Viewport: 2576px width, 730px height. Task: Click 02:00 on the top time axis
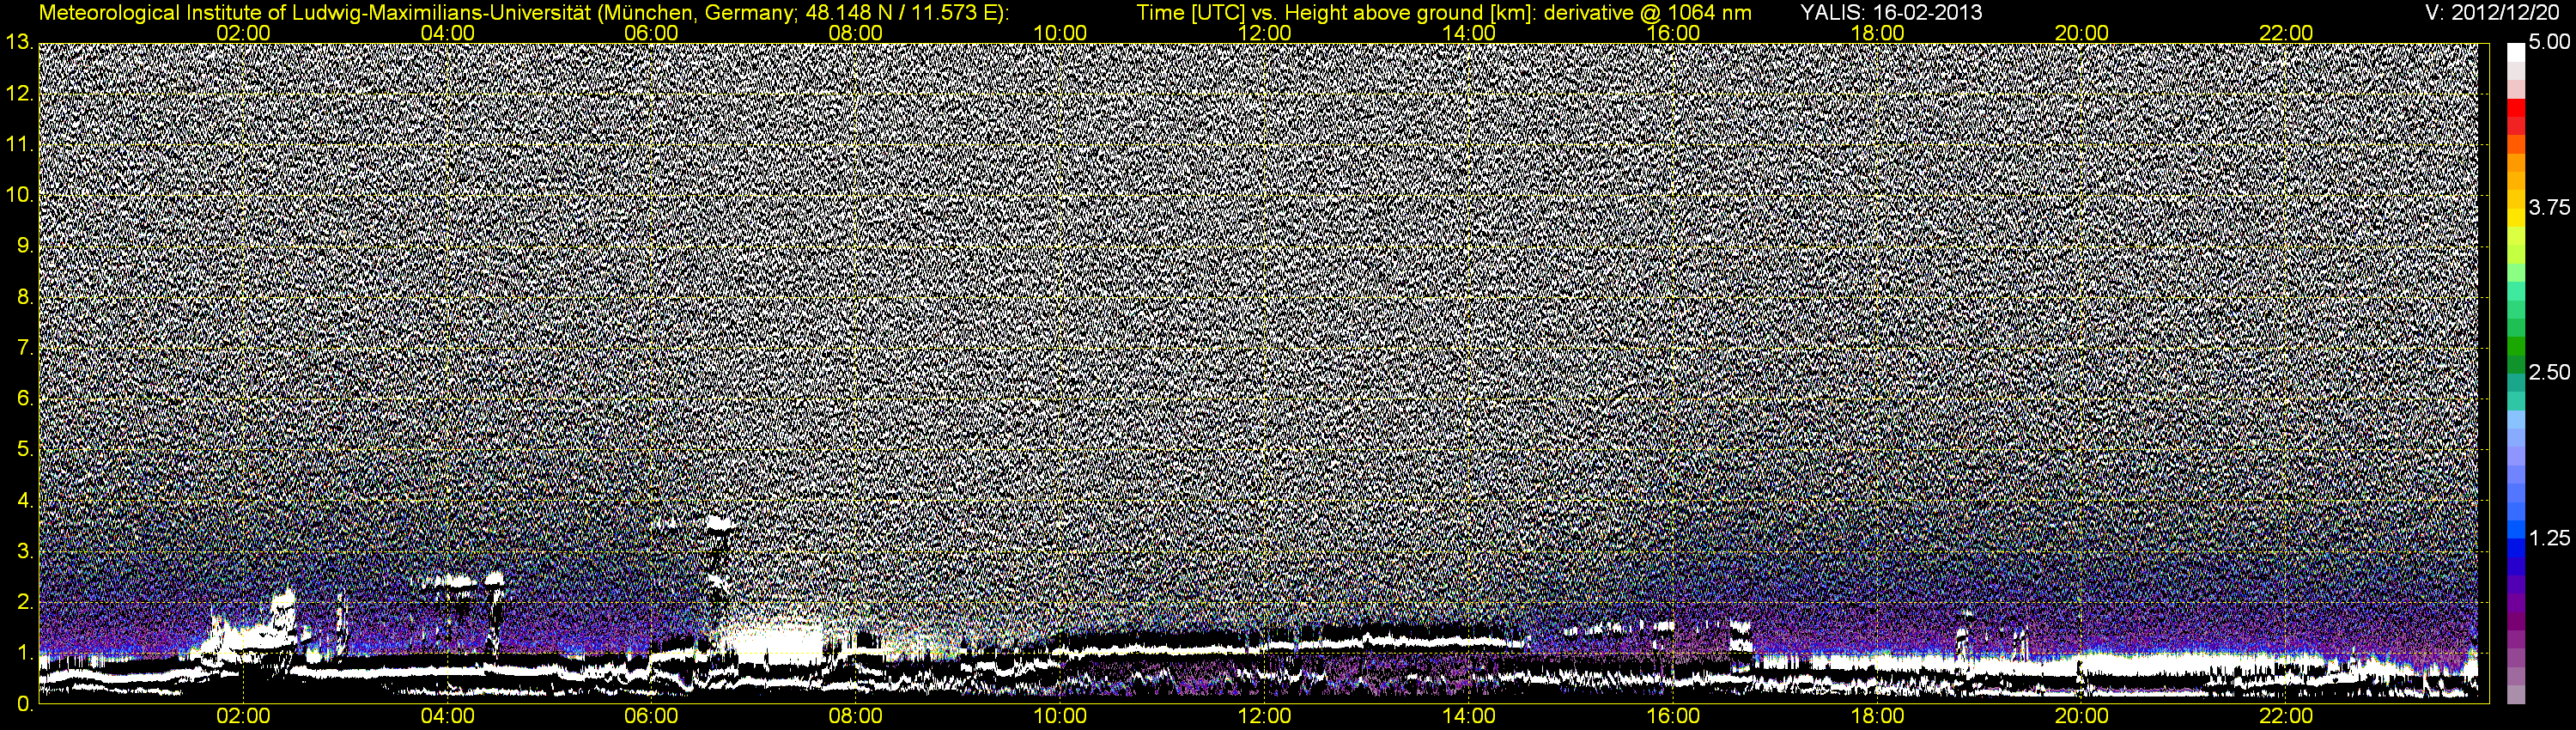(x=243, y=33)
